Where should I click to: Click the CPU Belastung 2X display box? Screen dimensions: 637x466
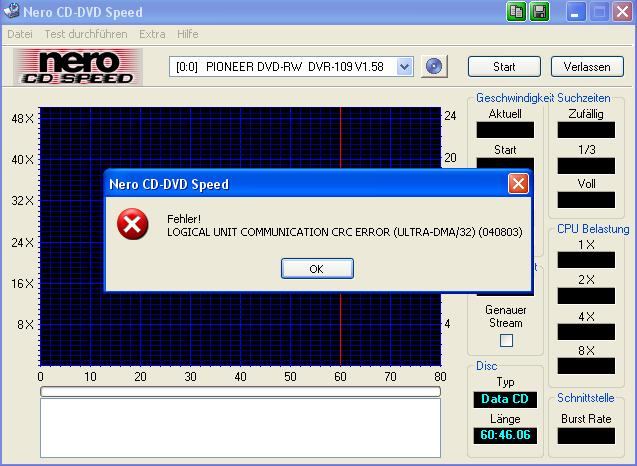tap(586, 296)
